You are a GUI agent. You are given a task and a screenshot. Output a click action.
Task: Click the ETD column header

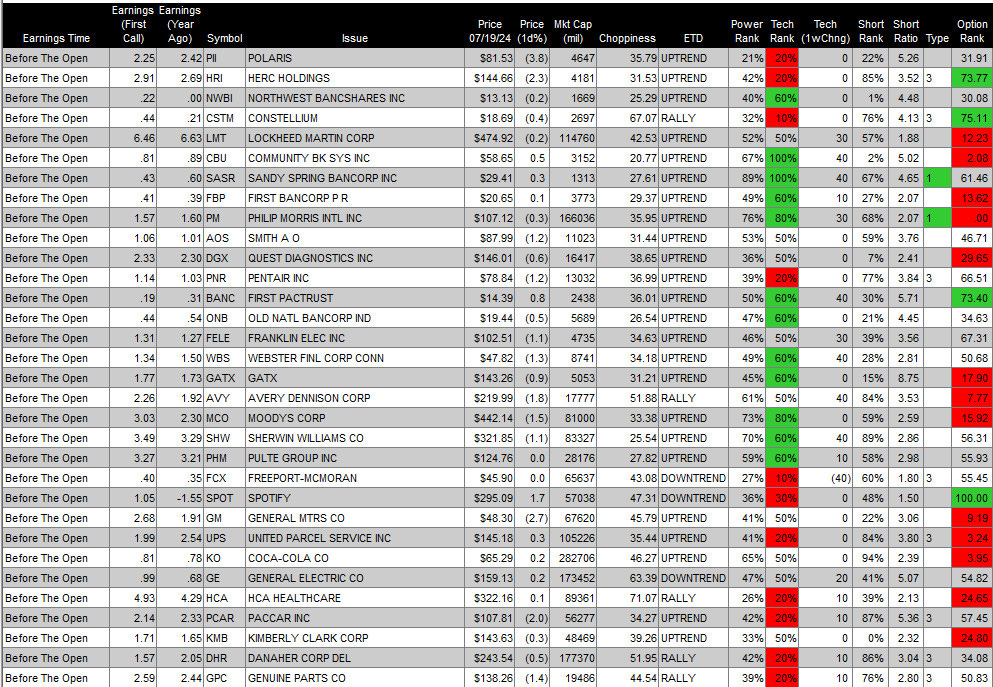(x=693, y=39)
